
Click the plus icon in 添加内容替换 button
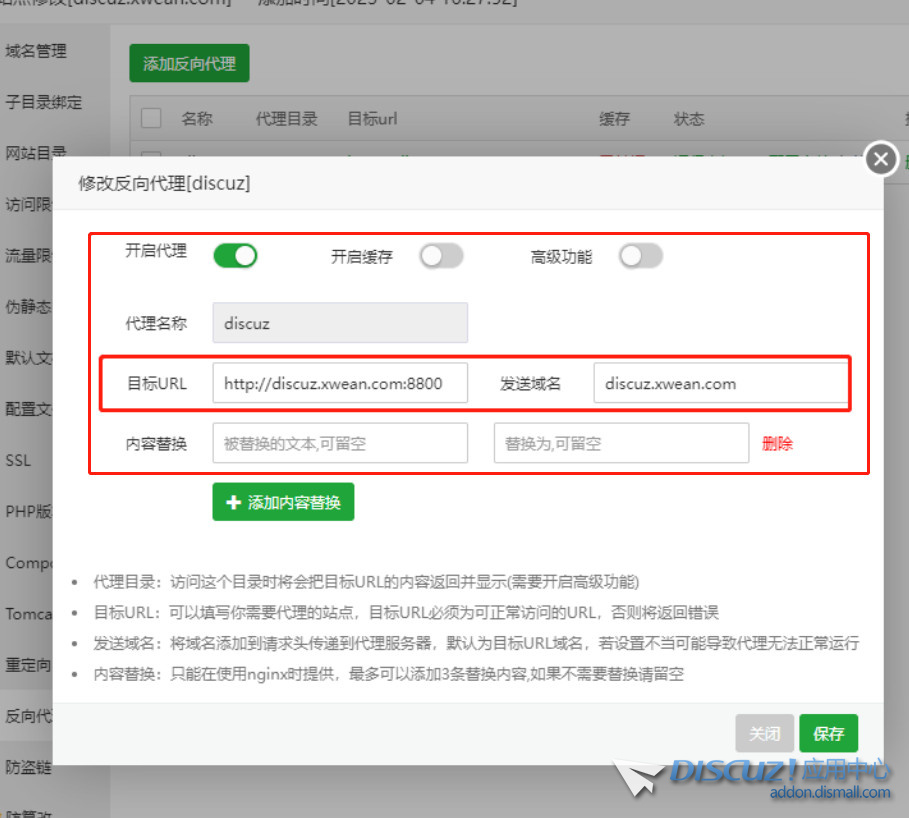(x=233, y=502)
